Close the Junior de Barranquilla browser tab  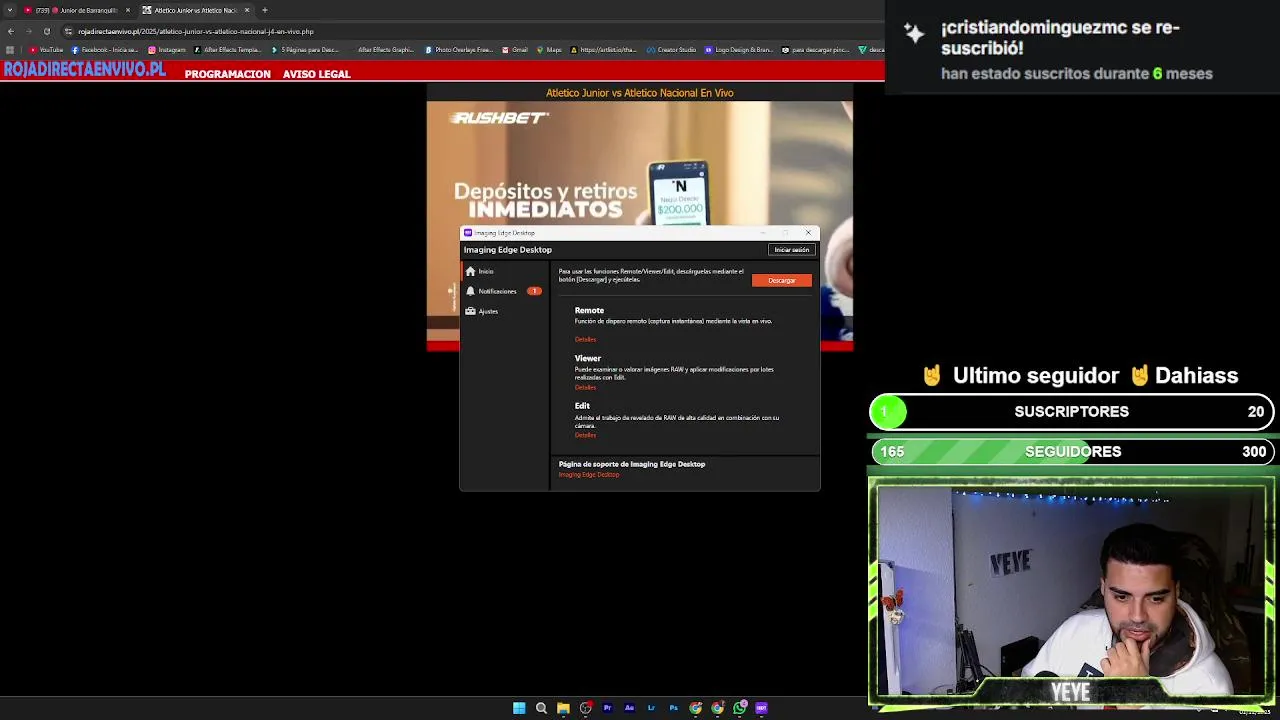(128, 10)
